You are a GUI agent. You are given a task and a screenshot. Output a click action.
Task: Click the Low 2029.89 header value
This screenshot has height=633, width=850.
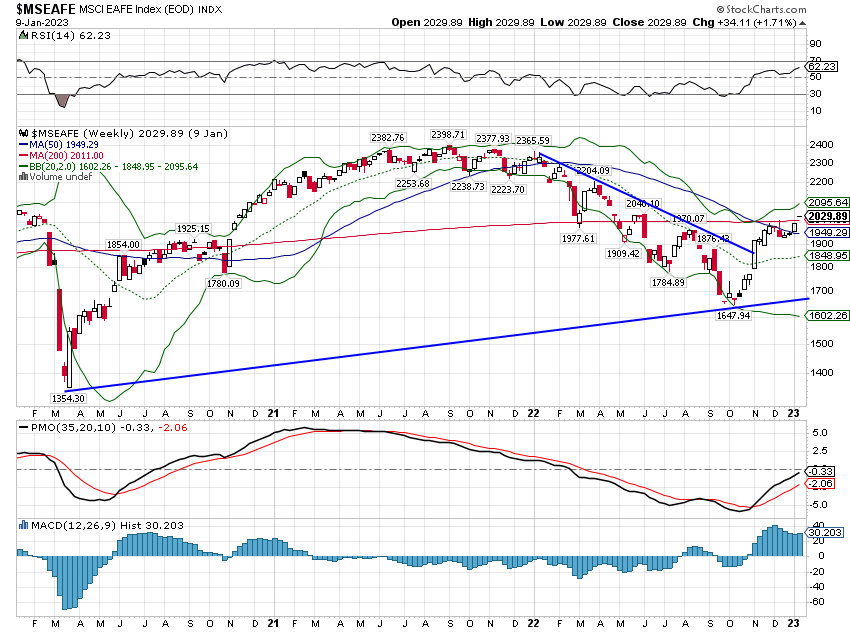[574, 22]
